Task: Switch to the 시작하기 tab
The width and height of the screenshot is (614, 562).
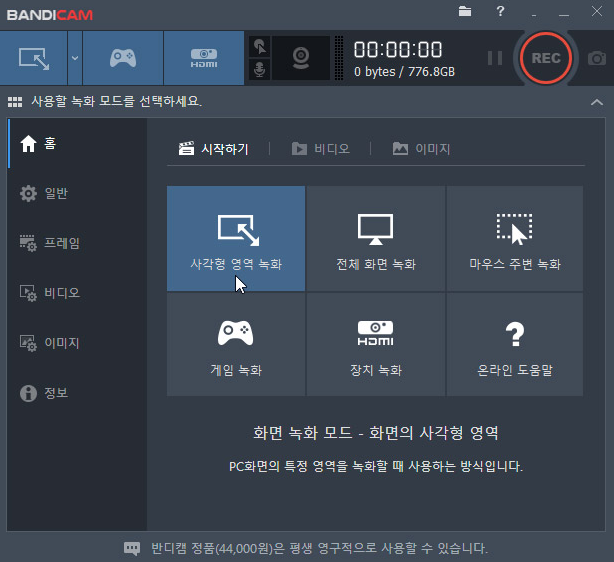Action: click(x=214, y=149)
